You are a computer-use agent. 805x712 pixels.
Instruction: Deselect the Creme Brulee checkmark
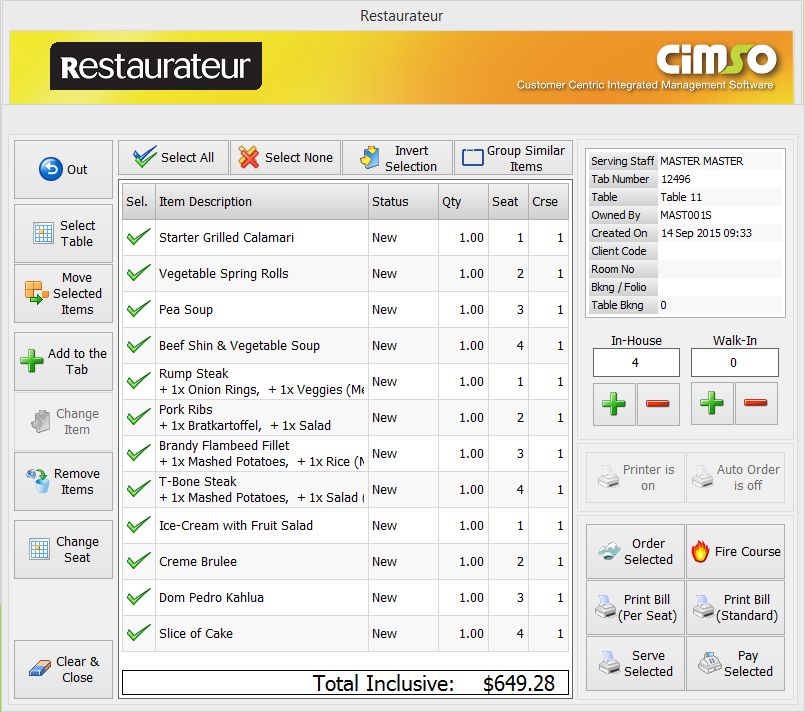coord(139,561)
